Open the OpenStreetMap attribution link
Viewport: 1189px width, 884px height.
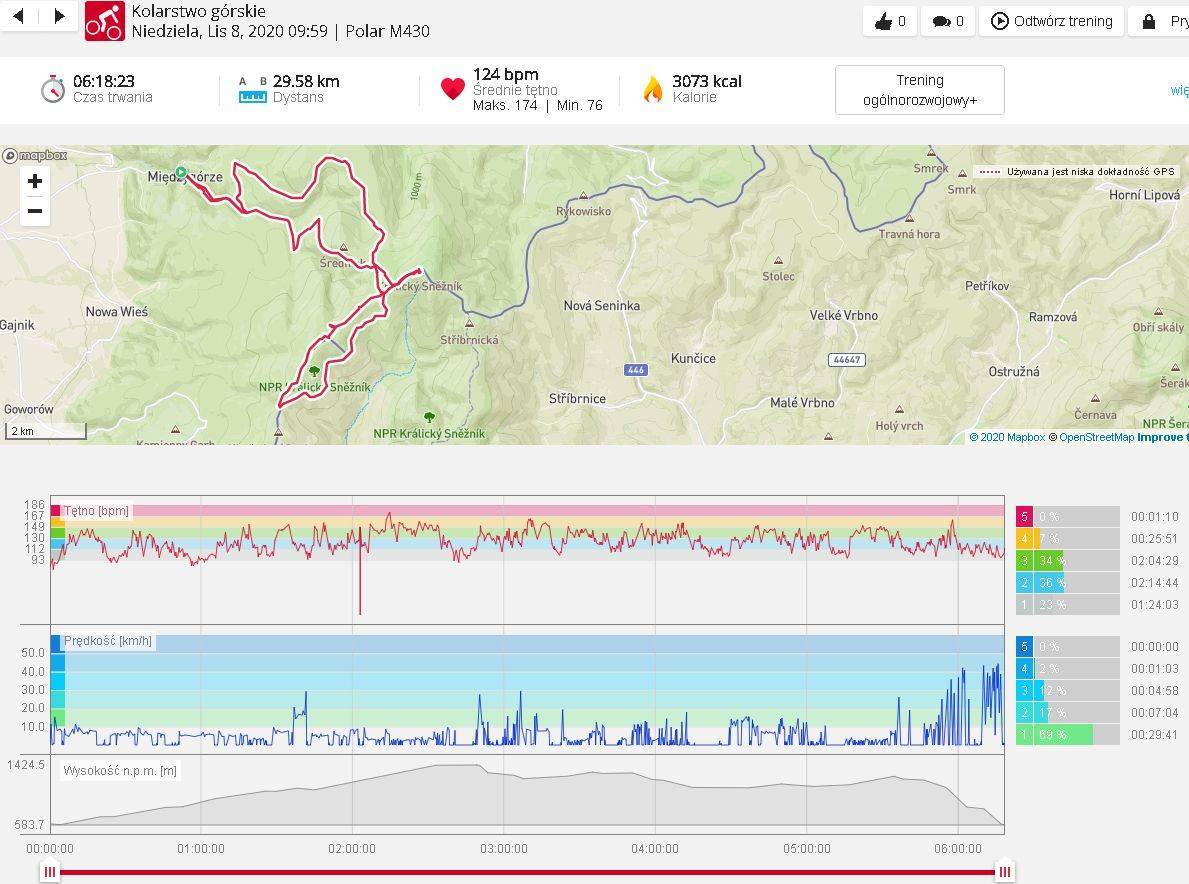(1096, 437)
